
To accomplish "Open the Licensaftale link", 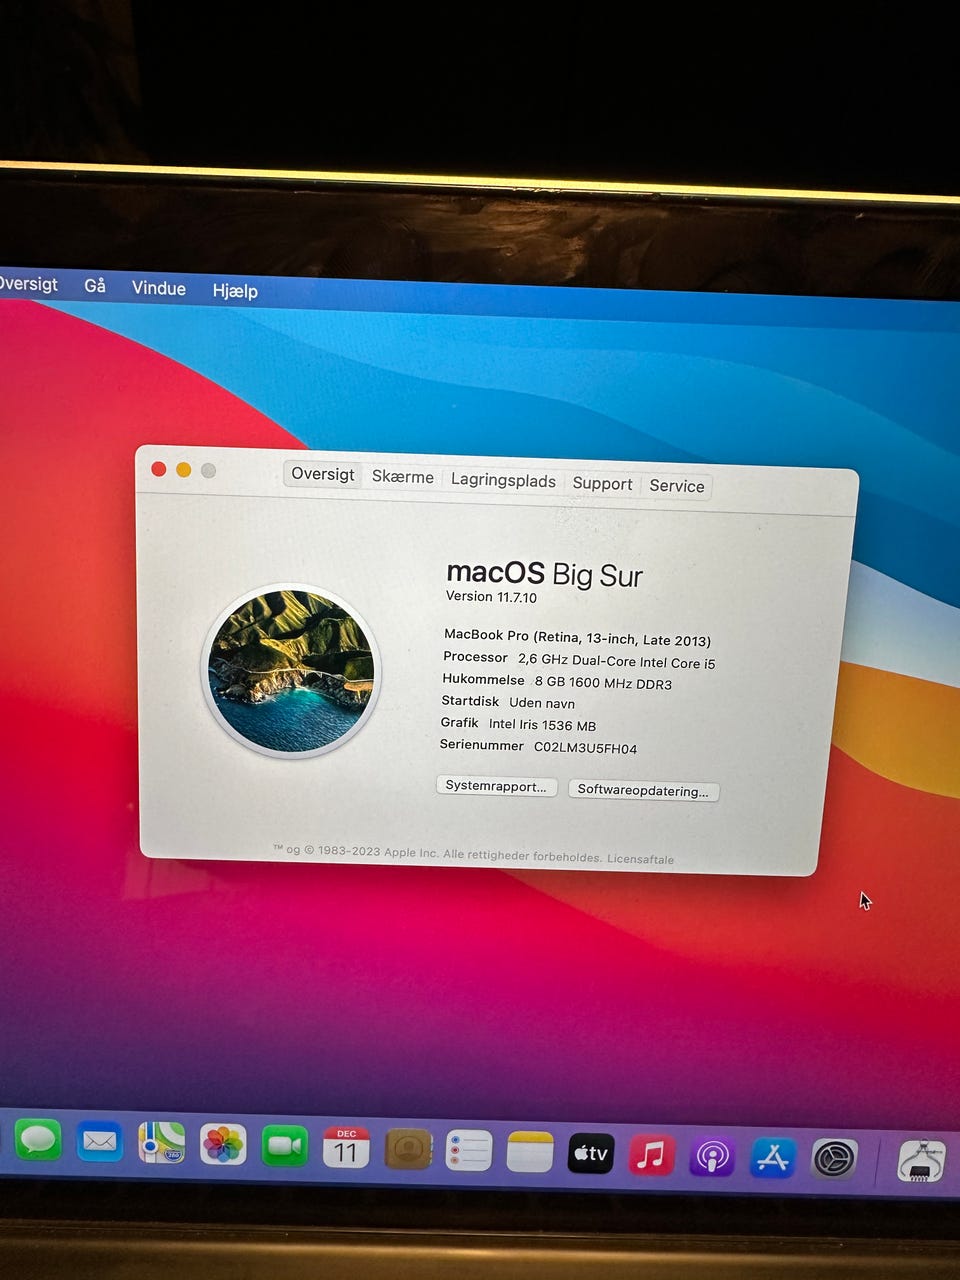I will point(640,859).
